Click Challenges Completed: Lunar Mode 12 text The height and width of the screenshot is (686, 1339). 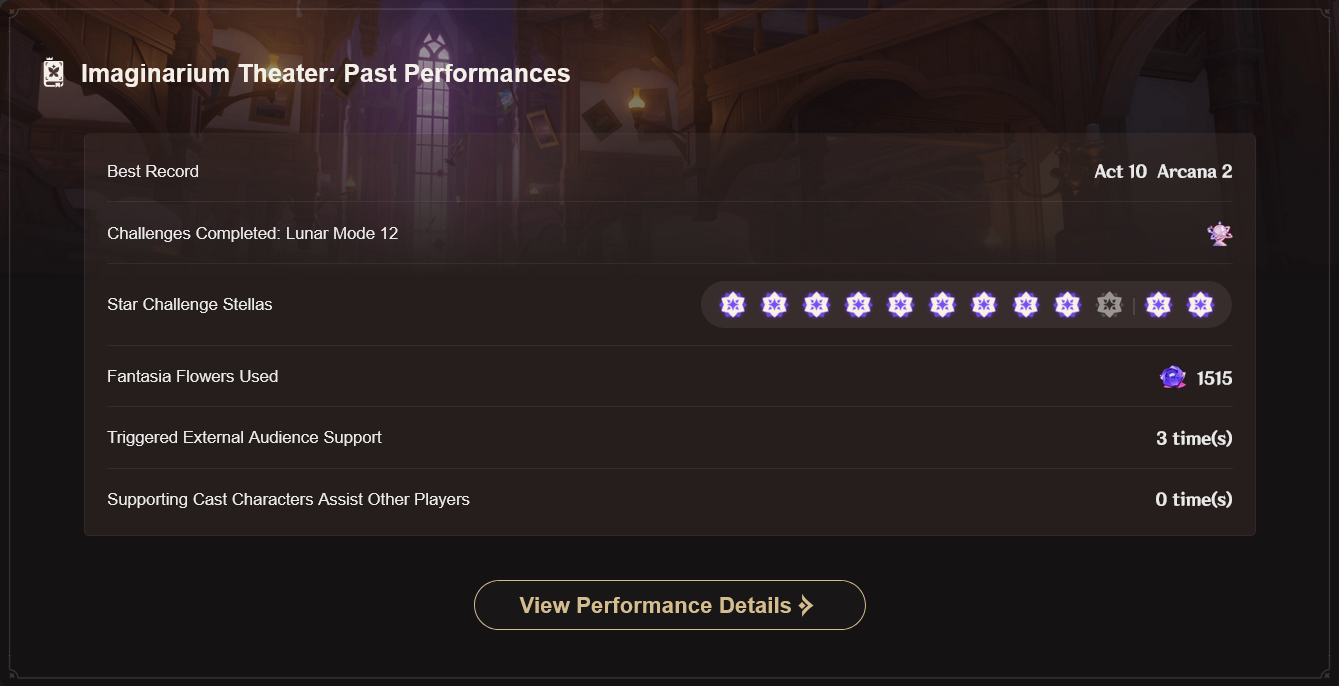point(252,233)
